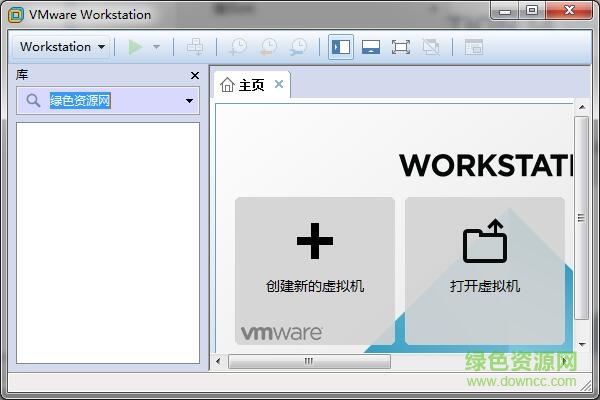Click the green power on play button
The height and width of the screenshot is (400, 600).
135,47
